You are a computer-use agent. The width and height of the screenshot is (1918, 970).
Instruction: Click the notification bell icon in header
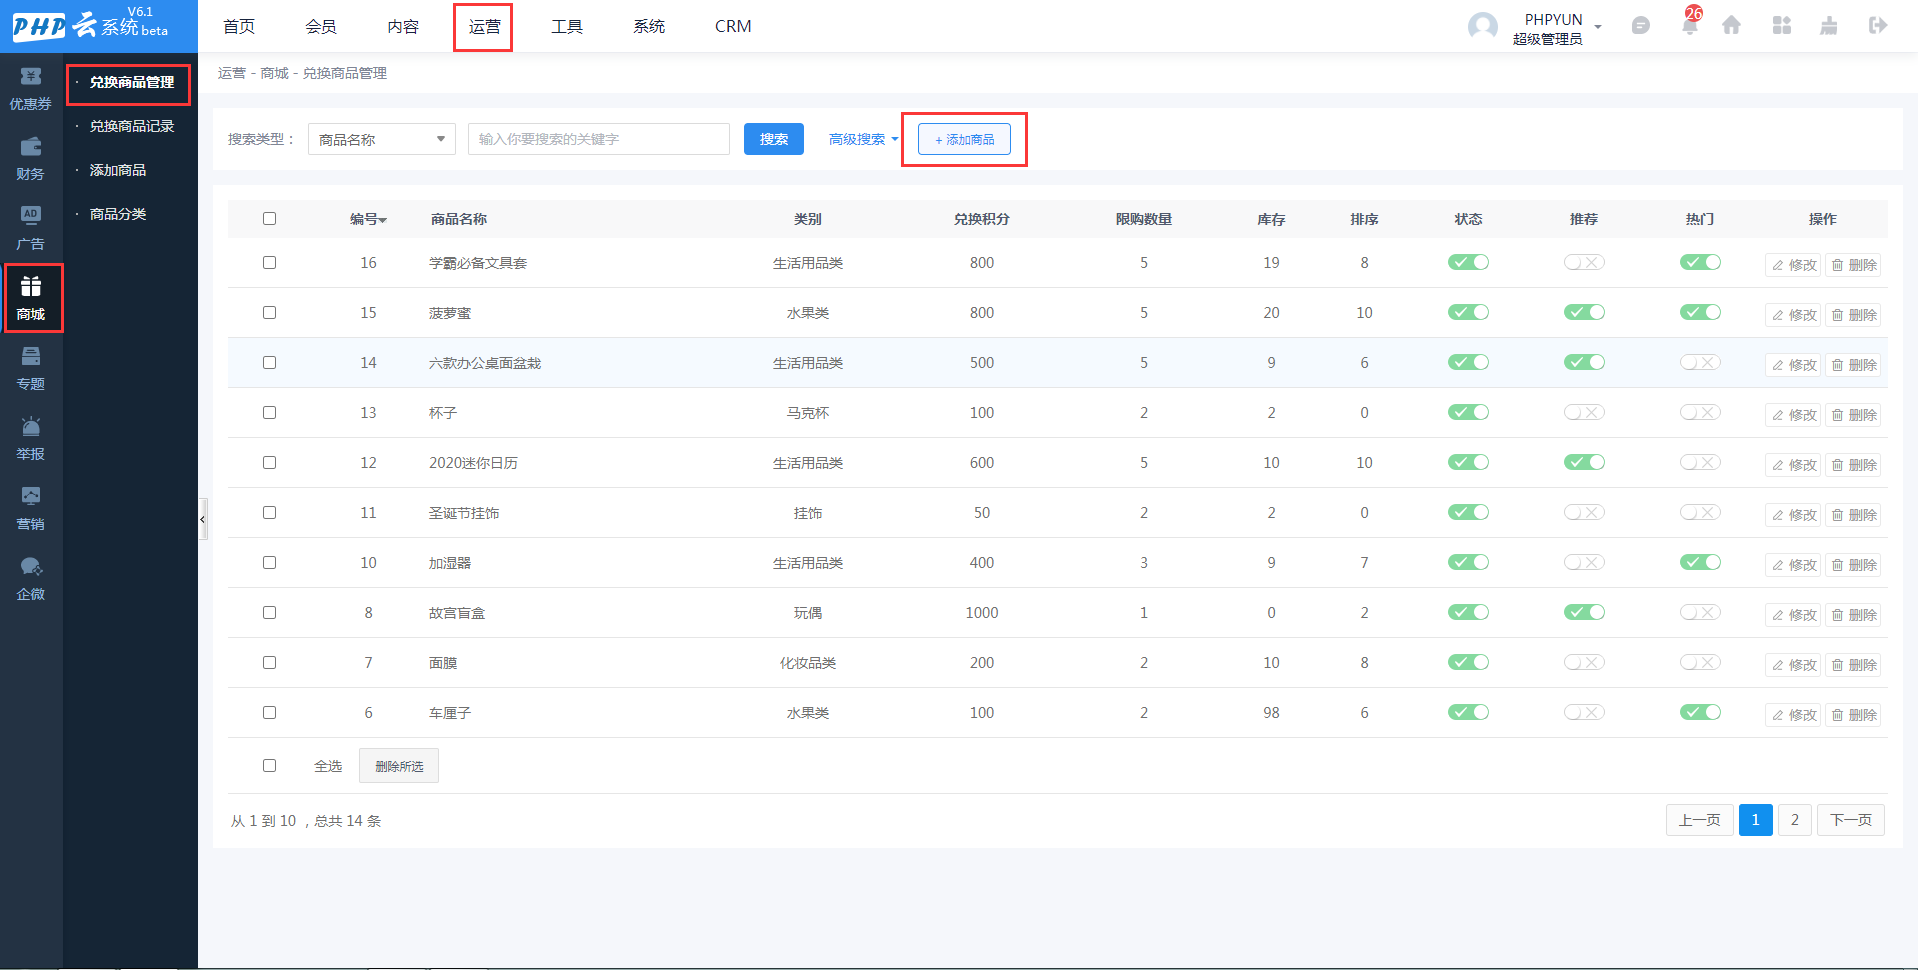click(1690, 25)
